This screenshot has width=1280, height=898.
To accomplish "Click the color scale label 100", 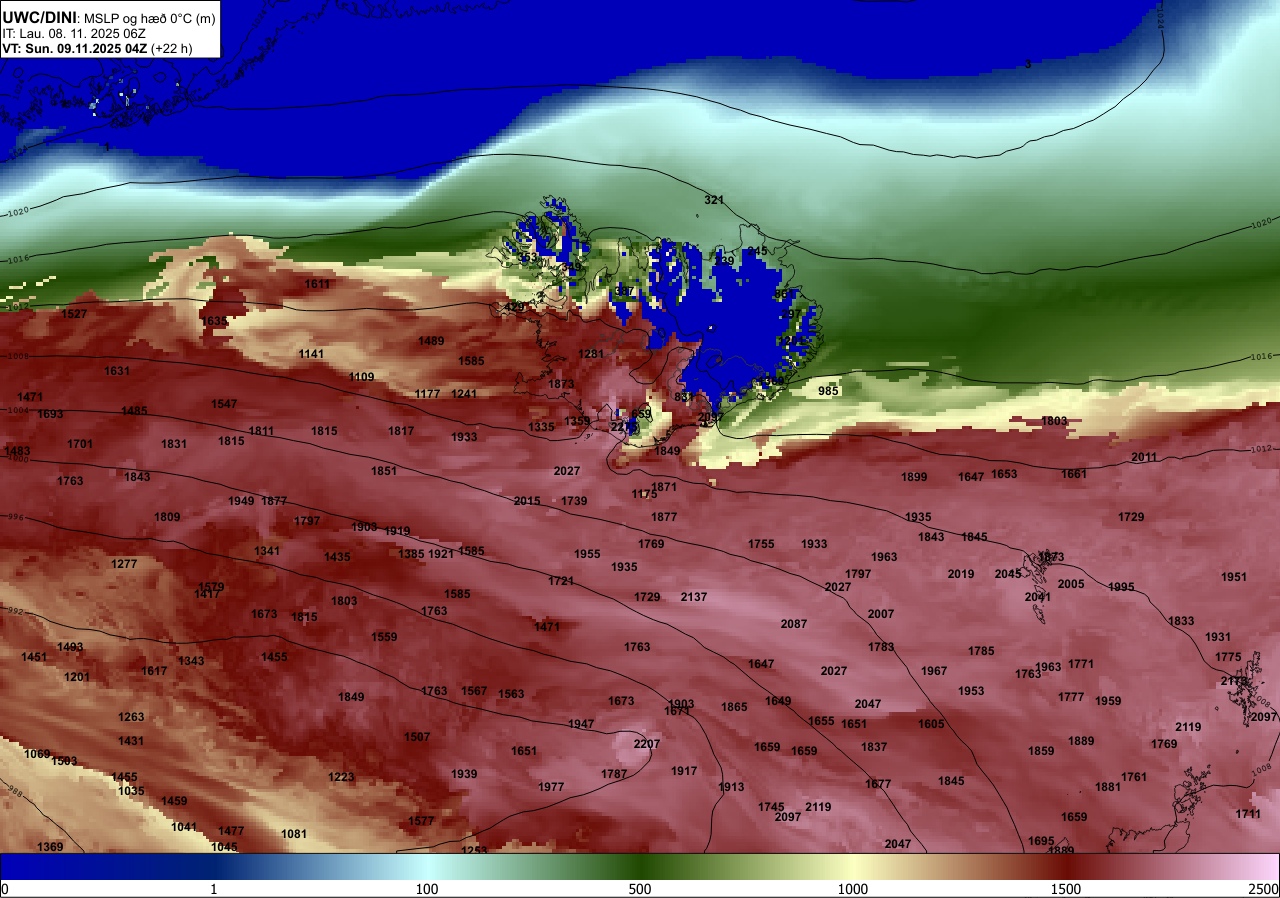I will pos(427,889).
